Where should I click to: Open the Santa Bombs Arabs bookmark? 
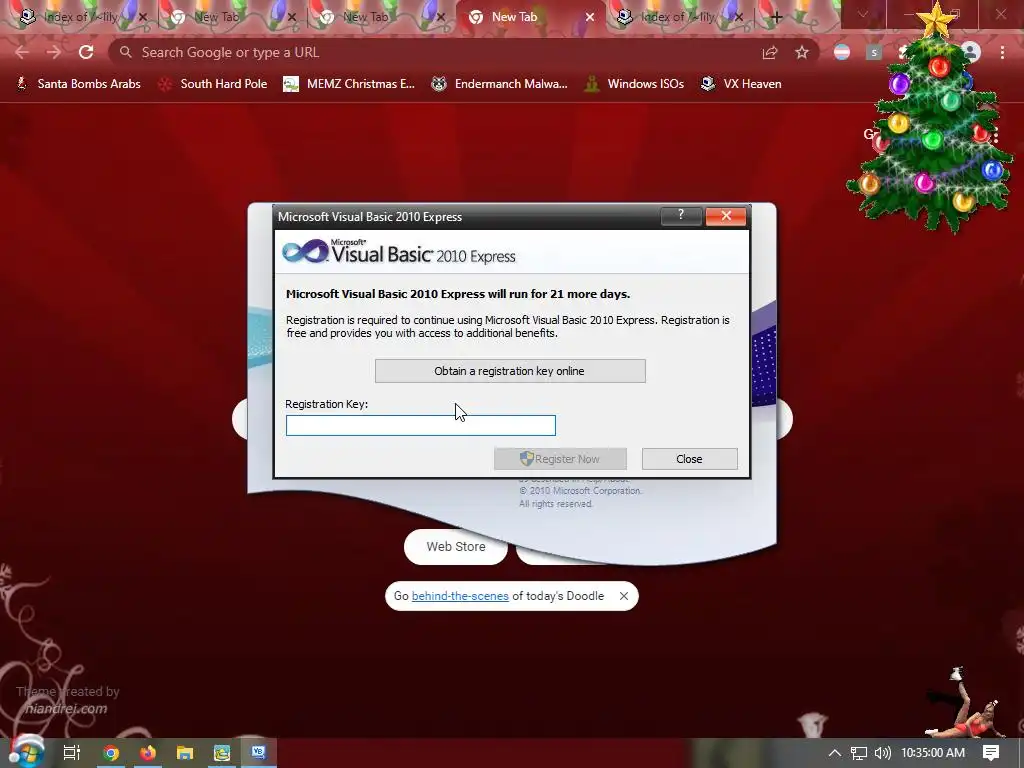pos(78,84)
